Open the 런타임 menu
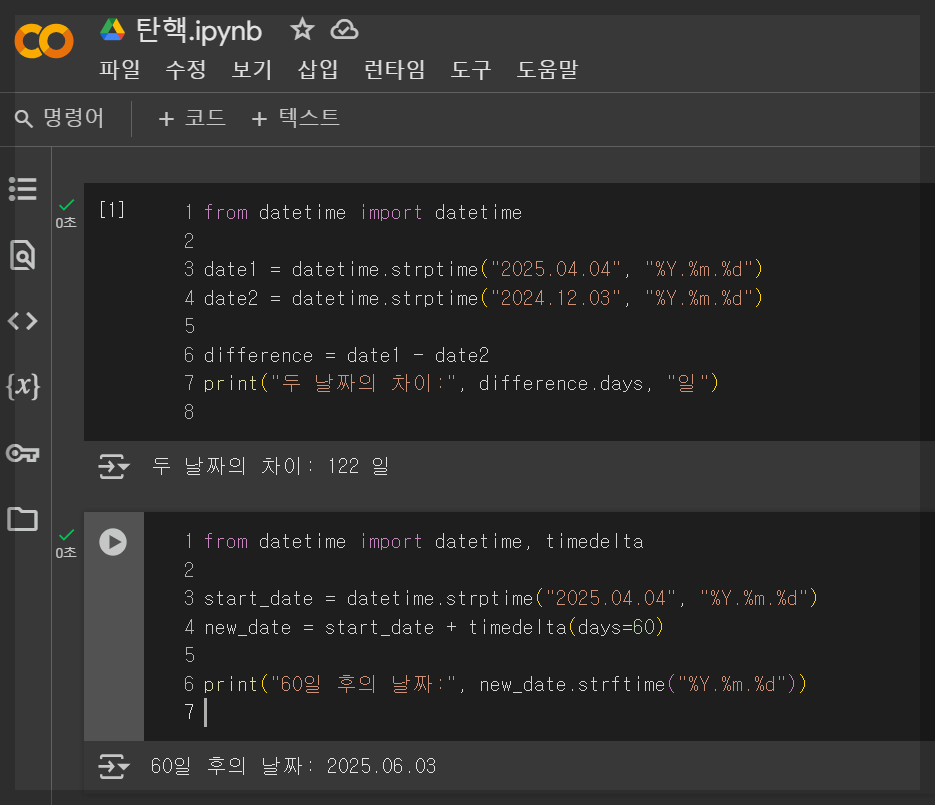 click(394, 69)
